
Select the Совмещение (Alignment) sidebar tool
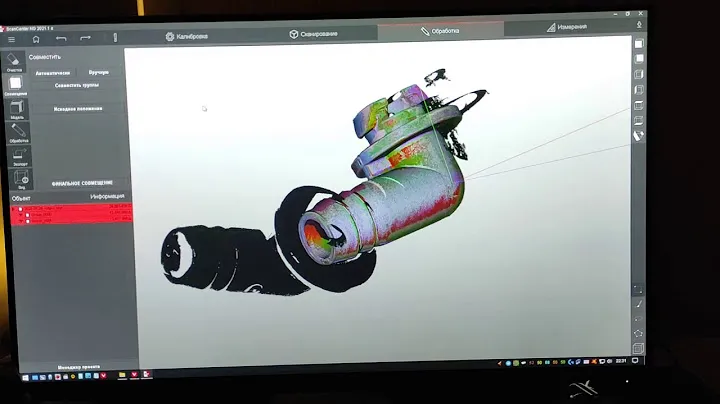(x=16, y=86)
